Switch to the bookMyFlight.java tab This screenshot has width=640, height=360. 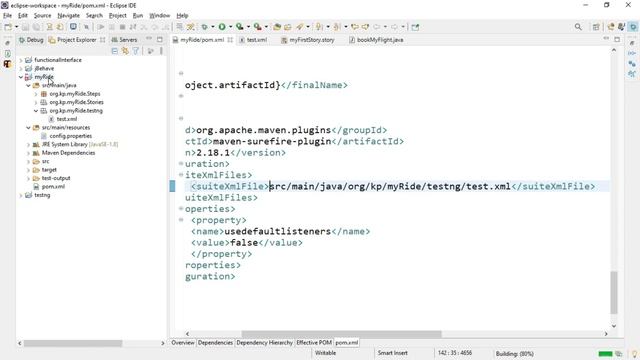pos(376,40)
